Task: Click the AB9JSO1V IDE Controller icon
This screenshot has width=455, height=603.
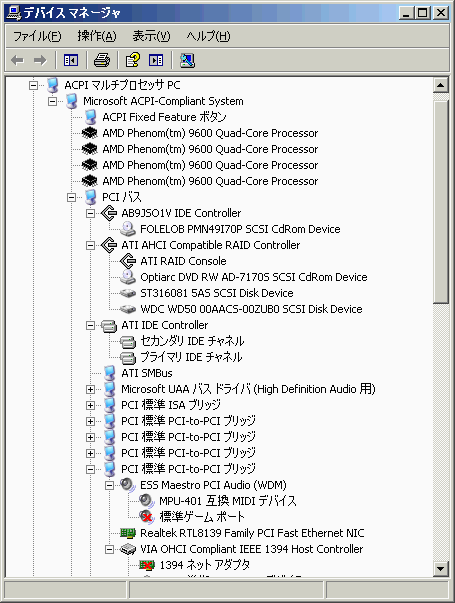Action: pos(109,213)
